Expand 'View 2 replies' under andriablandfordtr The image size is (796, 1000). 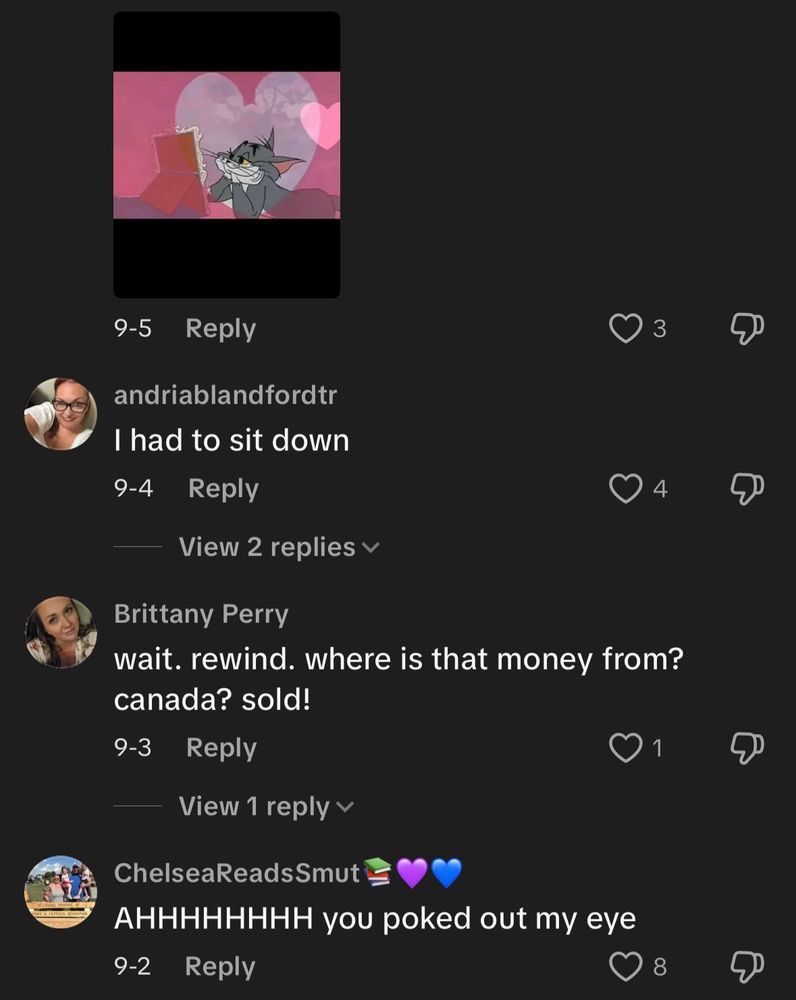coord(279,547)
